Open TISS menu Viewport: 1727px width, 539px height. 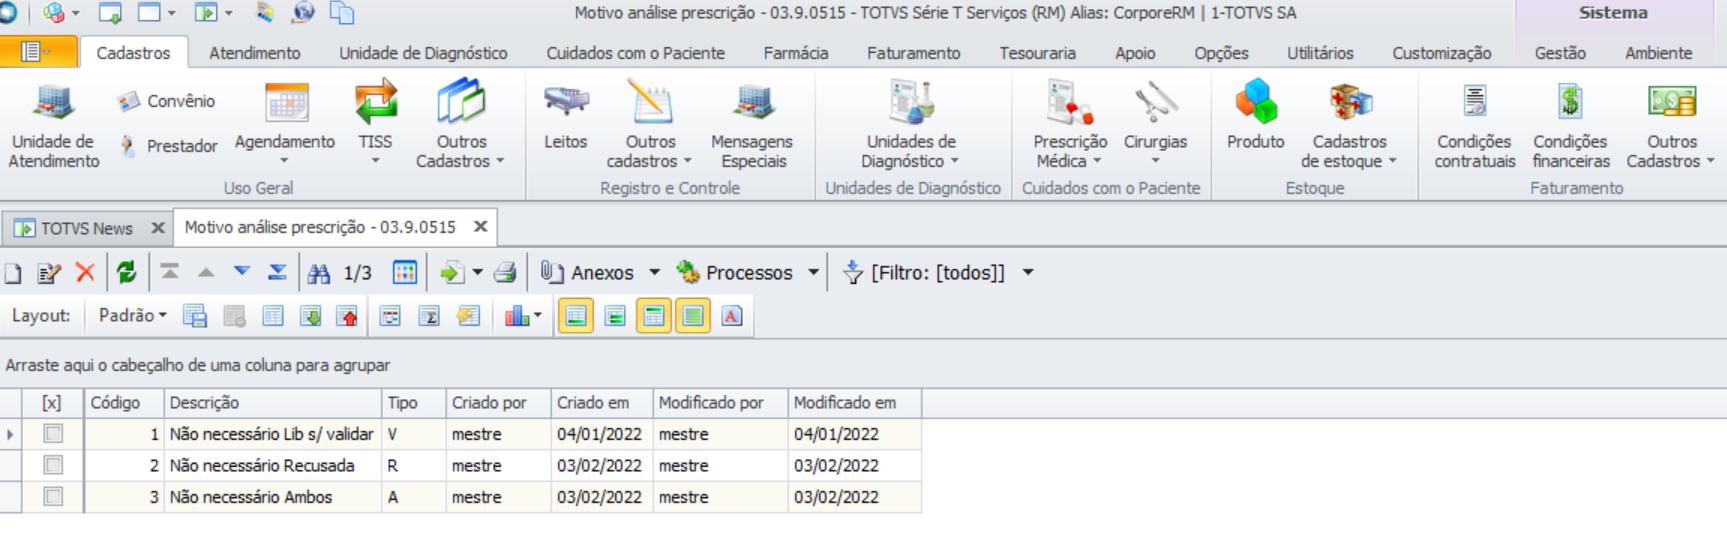(x=376, y=124)
